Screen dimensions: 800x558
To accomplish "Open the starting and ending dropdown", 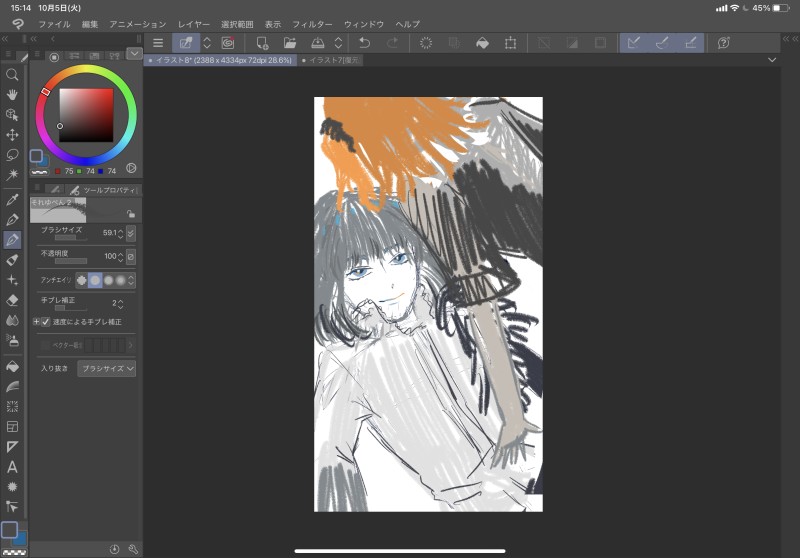I will (x=107, y=368).
